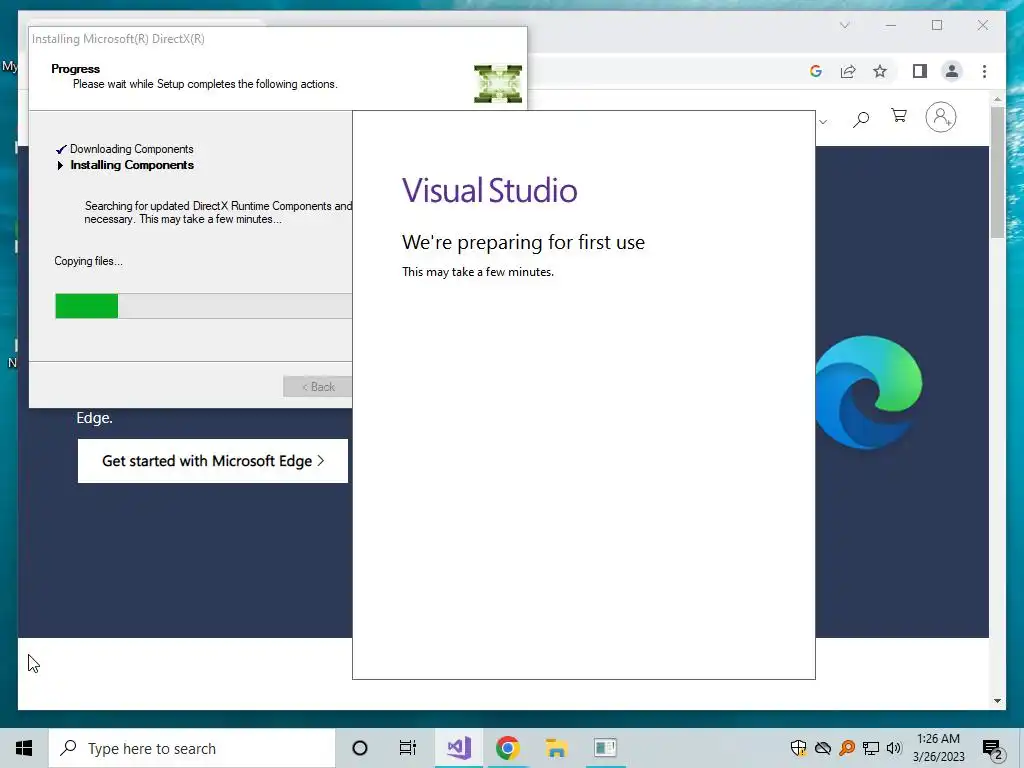The height and width of the screenshot is (768, 1024).
Task: Click the Google icon in the address bar
Action: tap(816, 71)
